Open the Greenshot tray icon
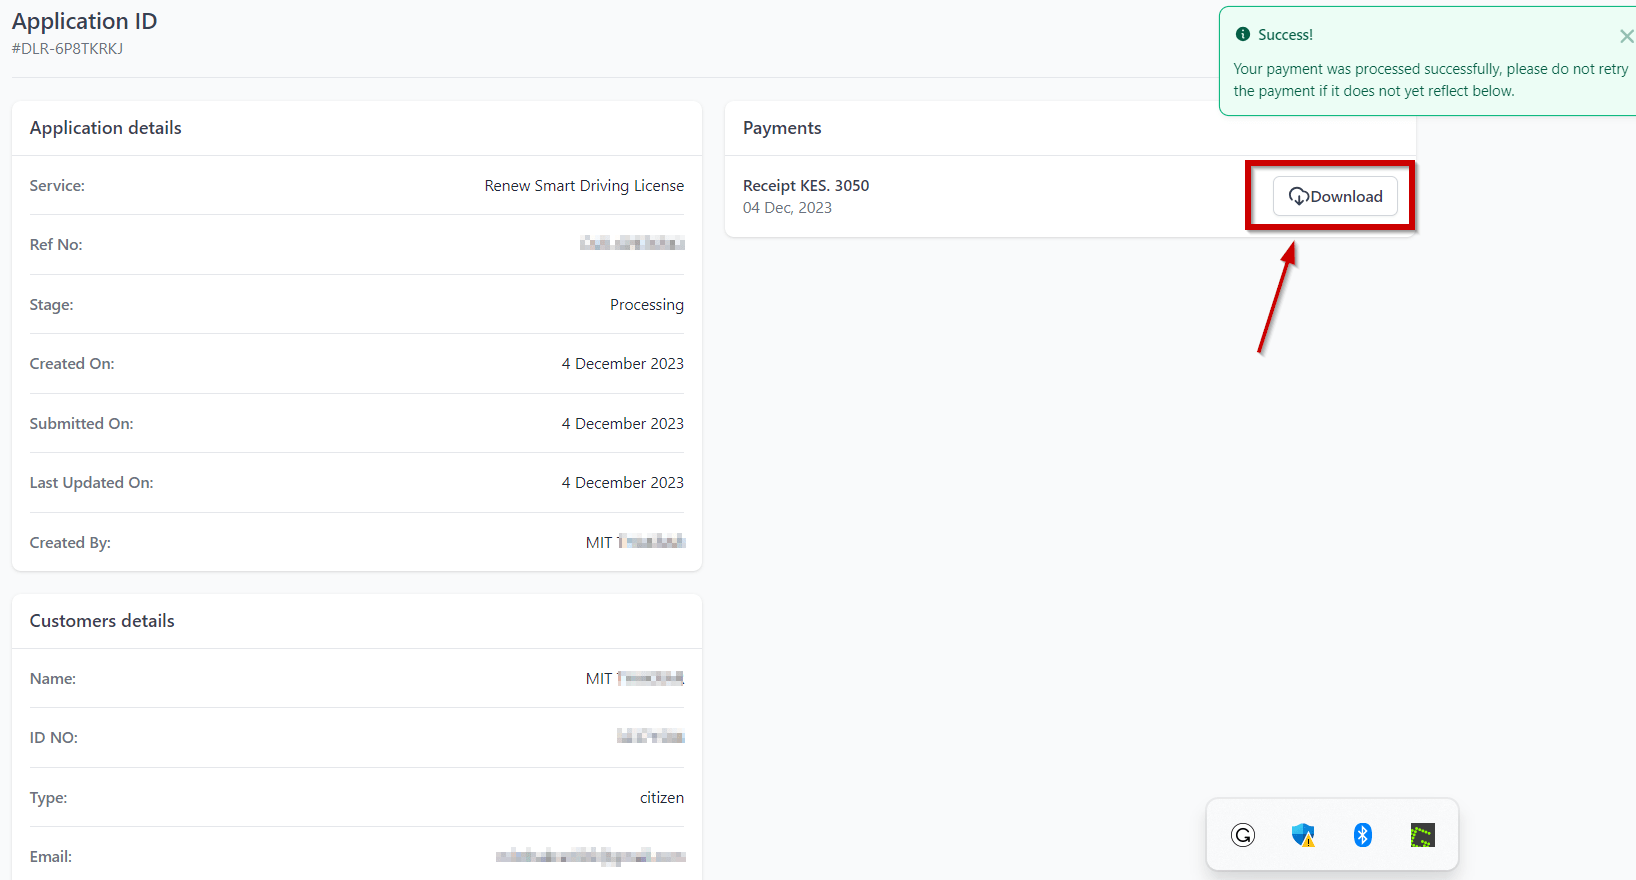This screenshot has height=880, width=1636. [1422, 835]
